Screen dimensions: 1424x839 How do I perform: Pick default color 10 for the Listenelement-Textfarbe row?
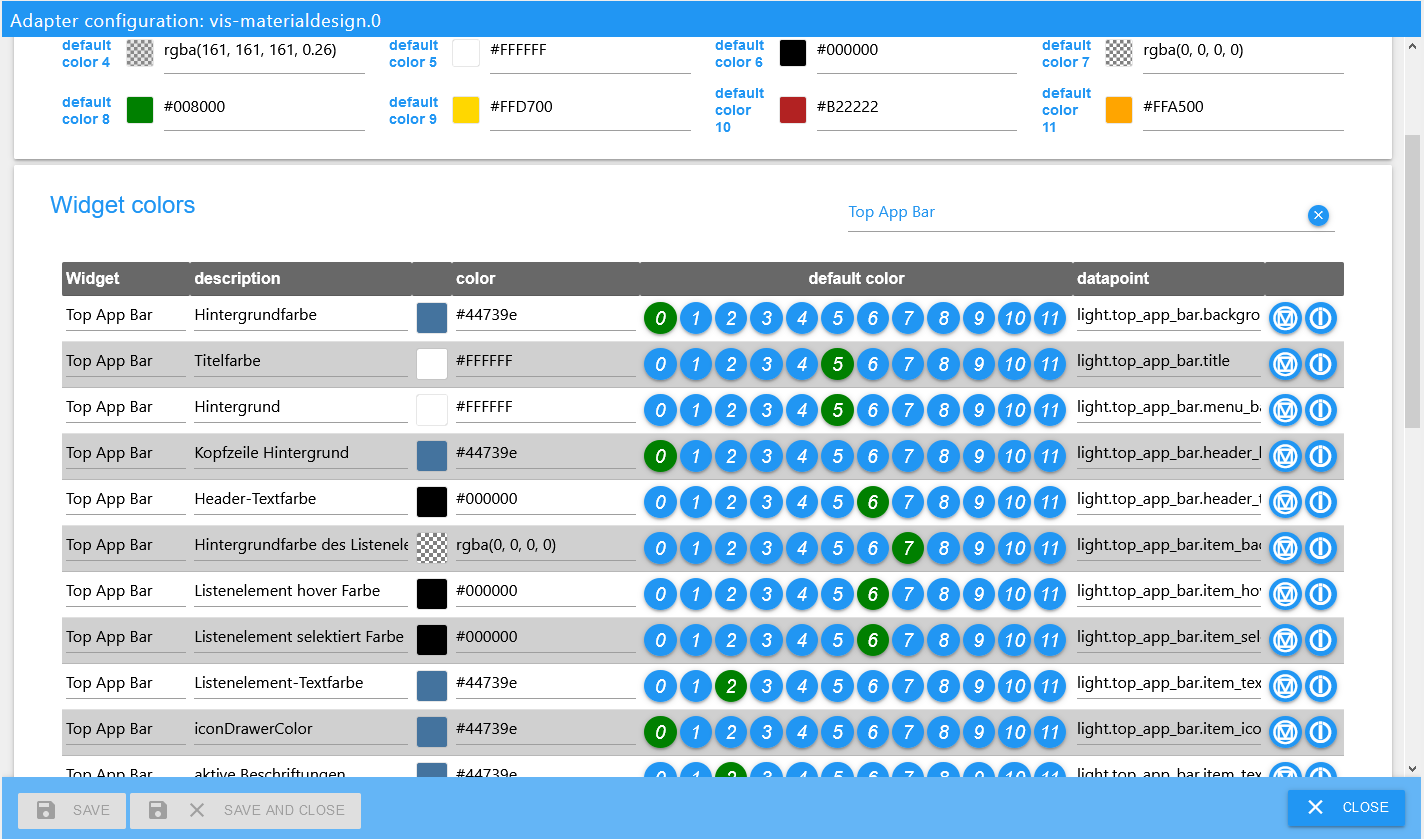coord(1014,687)
